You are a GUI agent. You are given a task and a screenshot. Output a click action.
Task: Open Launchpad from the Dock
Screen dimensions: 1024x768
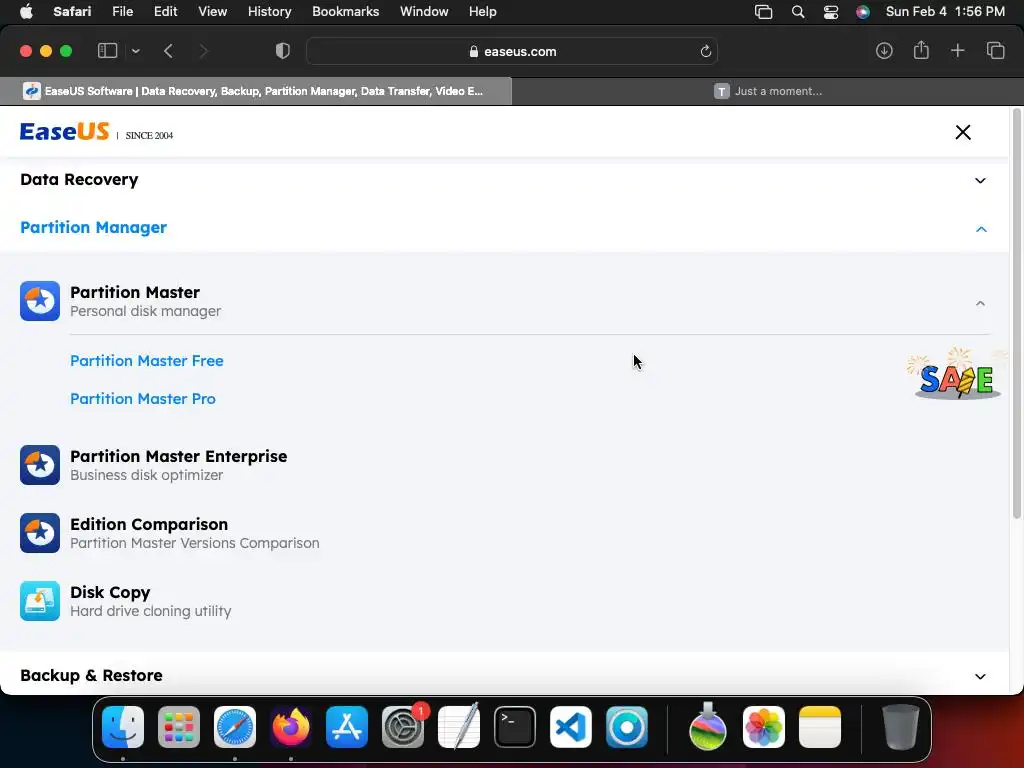(x=179, y=727)
